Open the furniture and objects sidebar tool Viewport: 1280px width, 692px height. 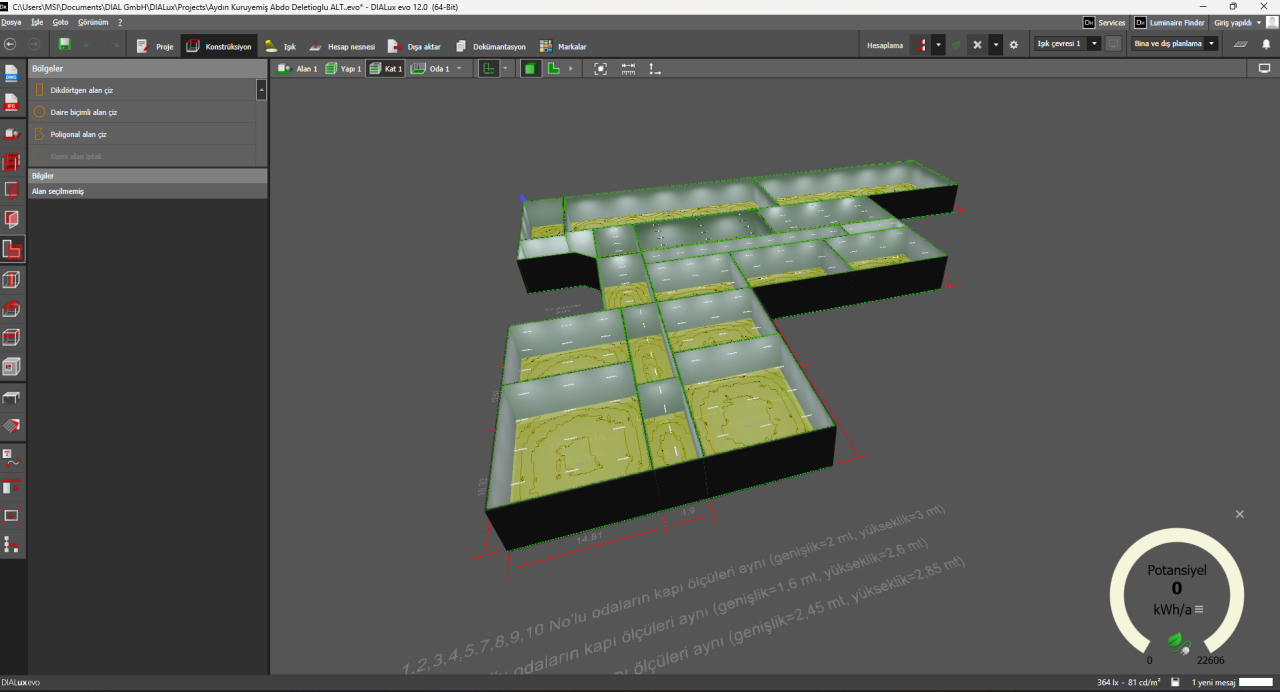[x=12, y=398]
